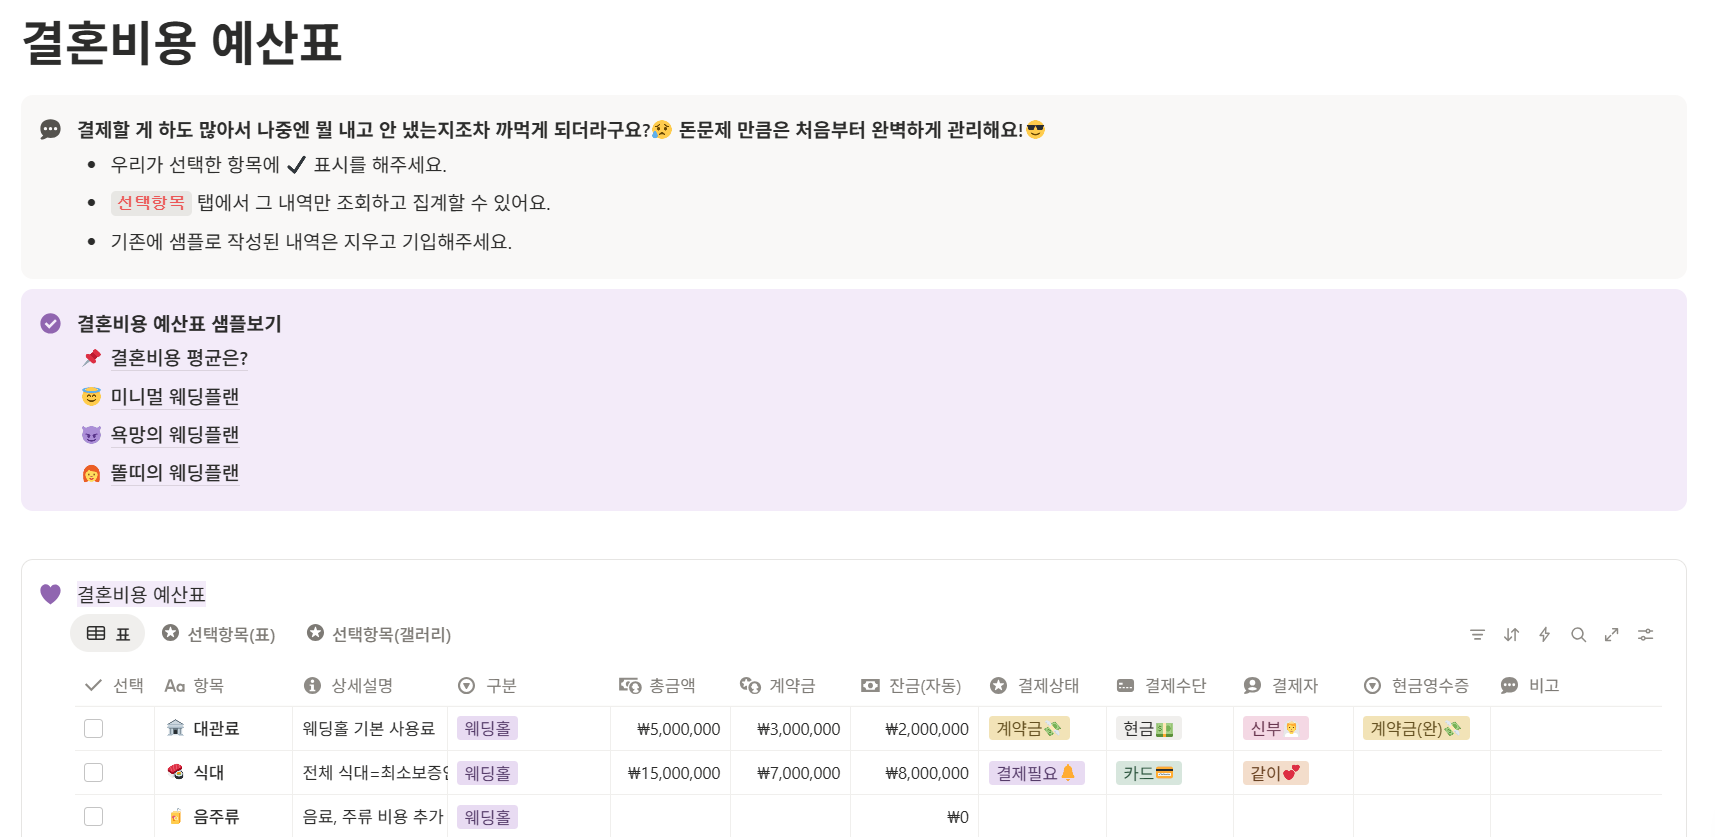The width and height of the screenshot is (1715, 837).
Task: Click the database search magnifier icon
Action: (x=1578, y=635)
